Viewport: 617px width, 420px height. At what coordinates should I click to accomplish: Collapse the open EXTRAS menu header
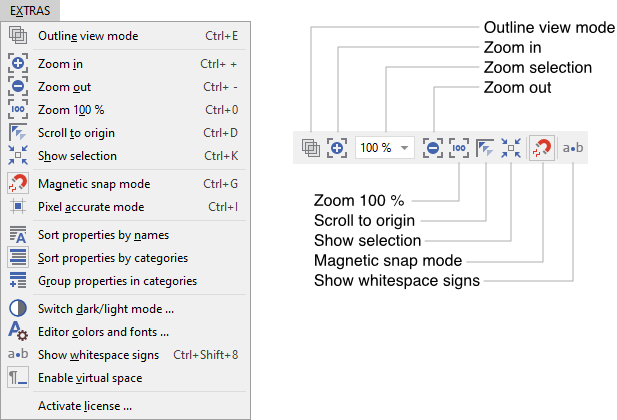click(30, 10)
